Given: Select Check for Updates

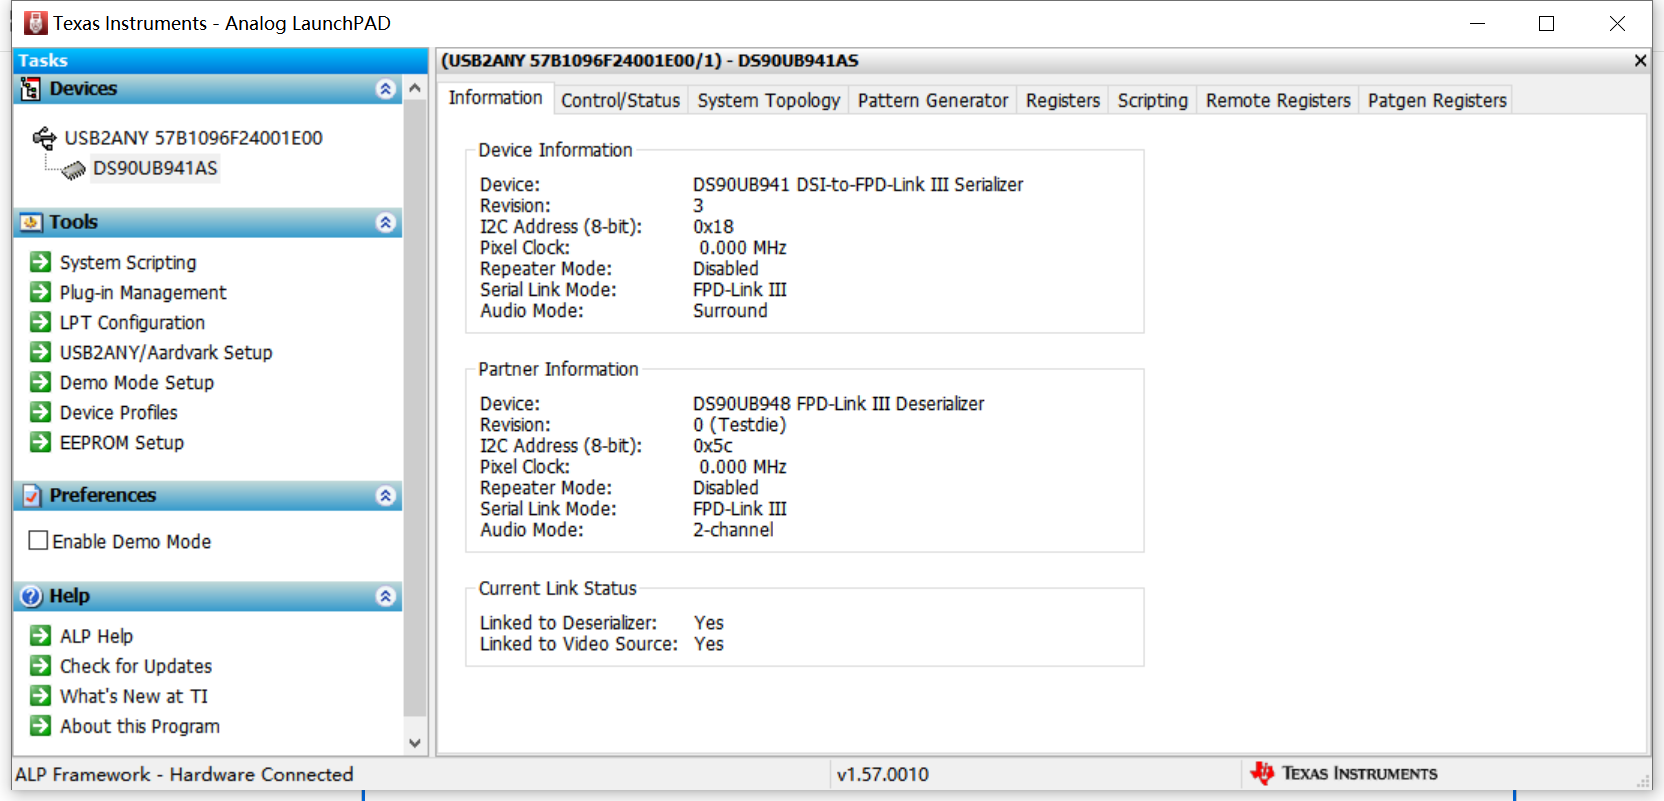Looking at the screenshot, I should click(136, 666).
